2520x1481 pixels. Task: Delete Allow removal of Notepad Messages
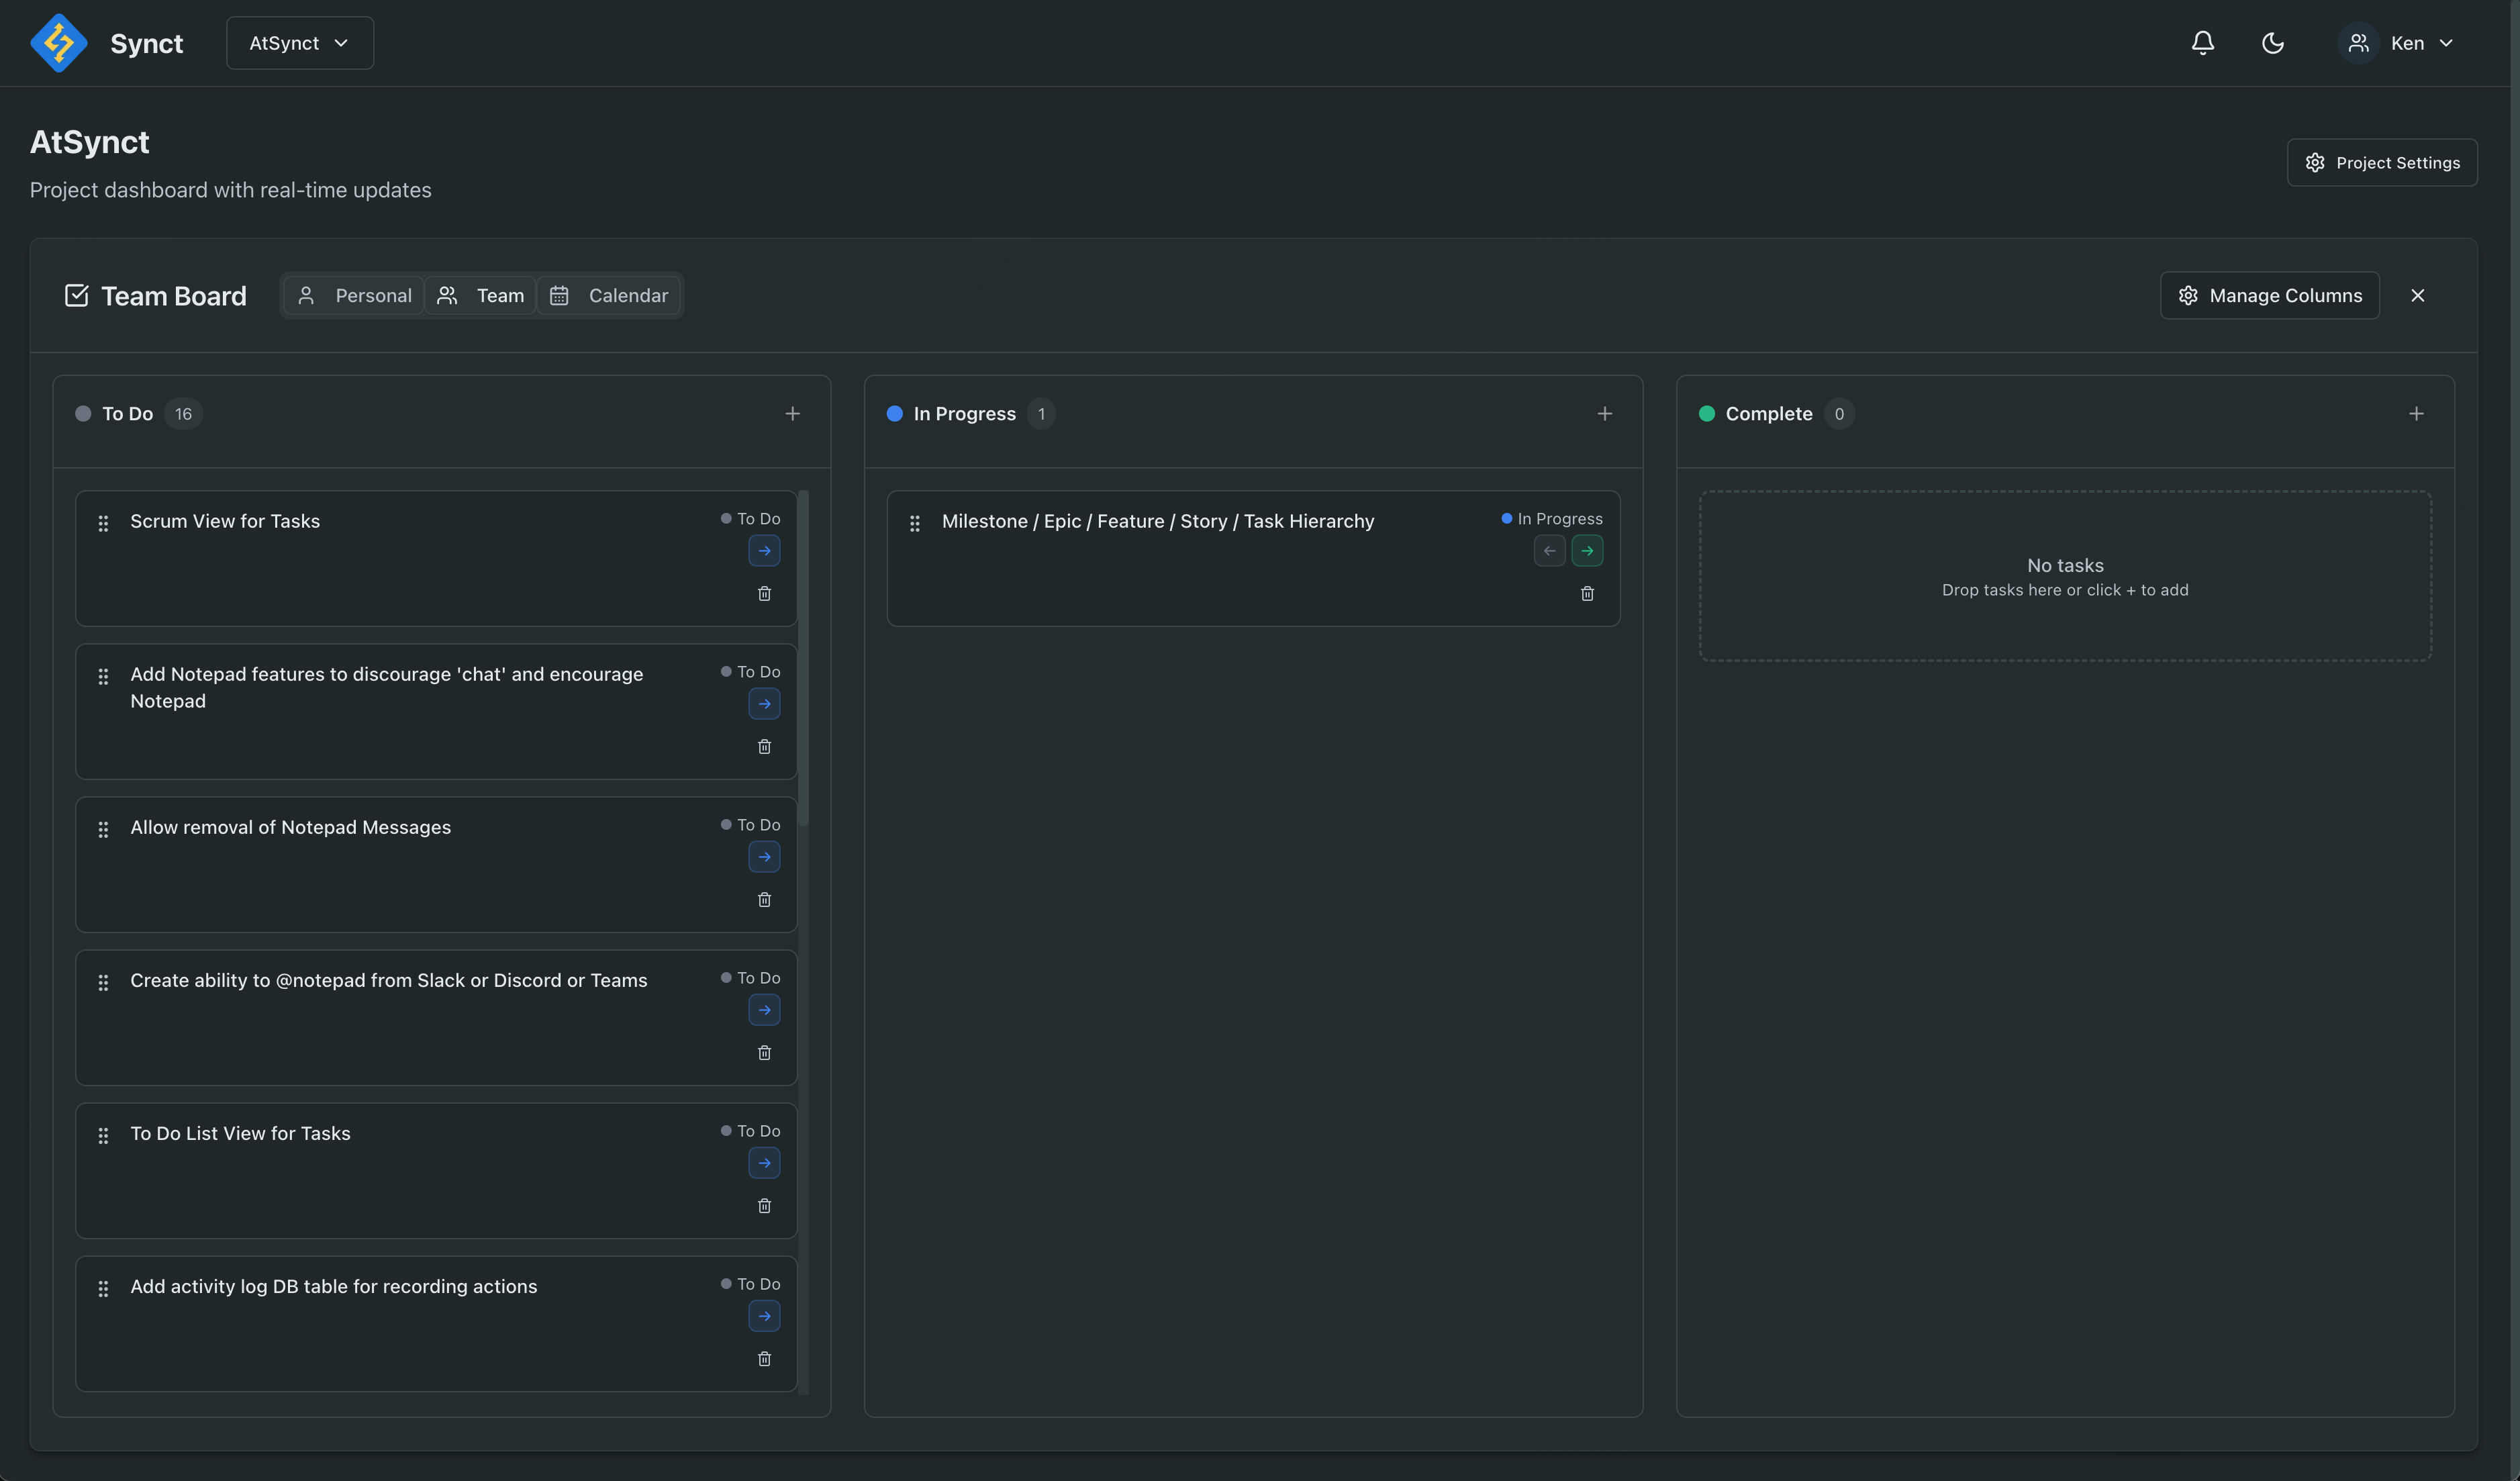pos(764,899)
